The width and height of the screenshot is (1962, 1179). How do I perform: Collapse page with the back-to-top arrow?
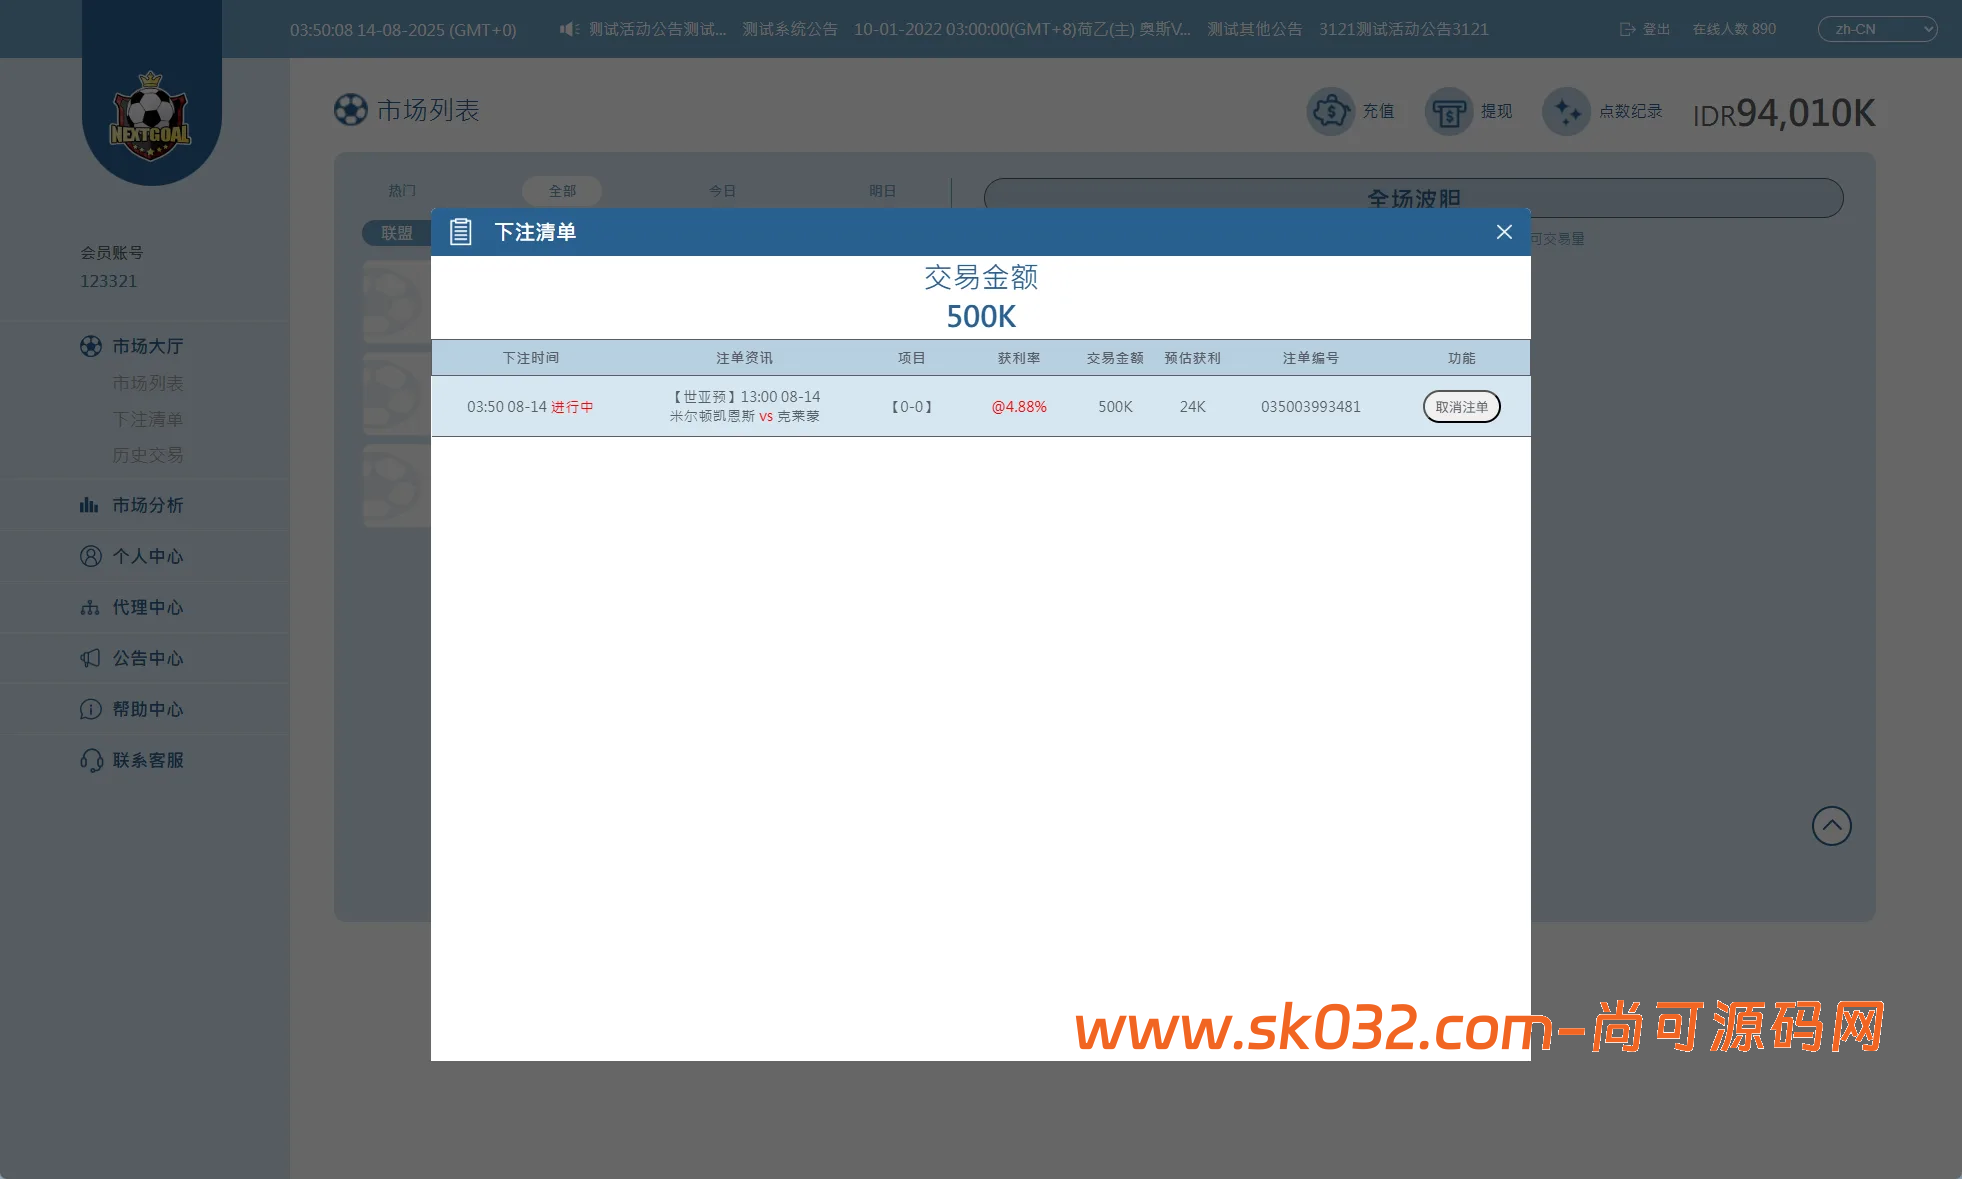(1831, 825)
